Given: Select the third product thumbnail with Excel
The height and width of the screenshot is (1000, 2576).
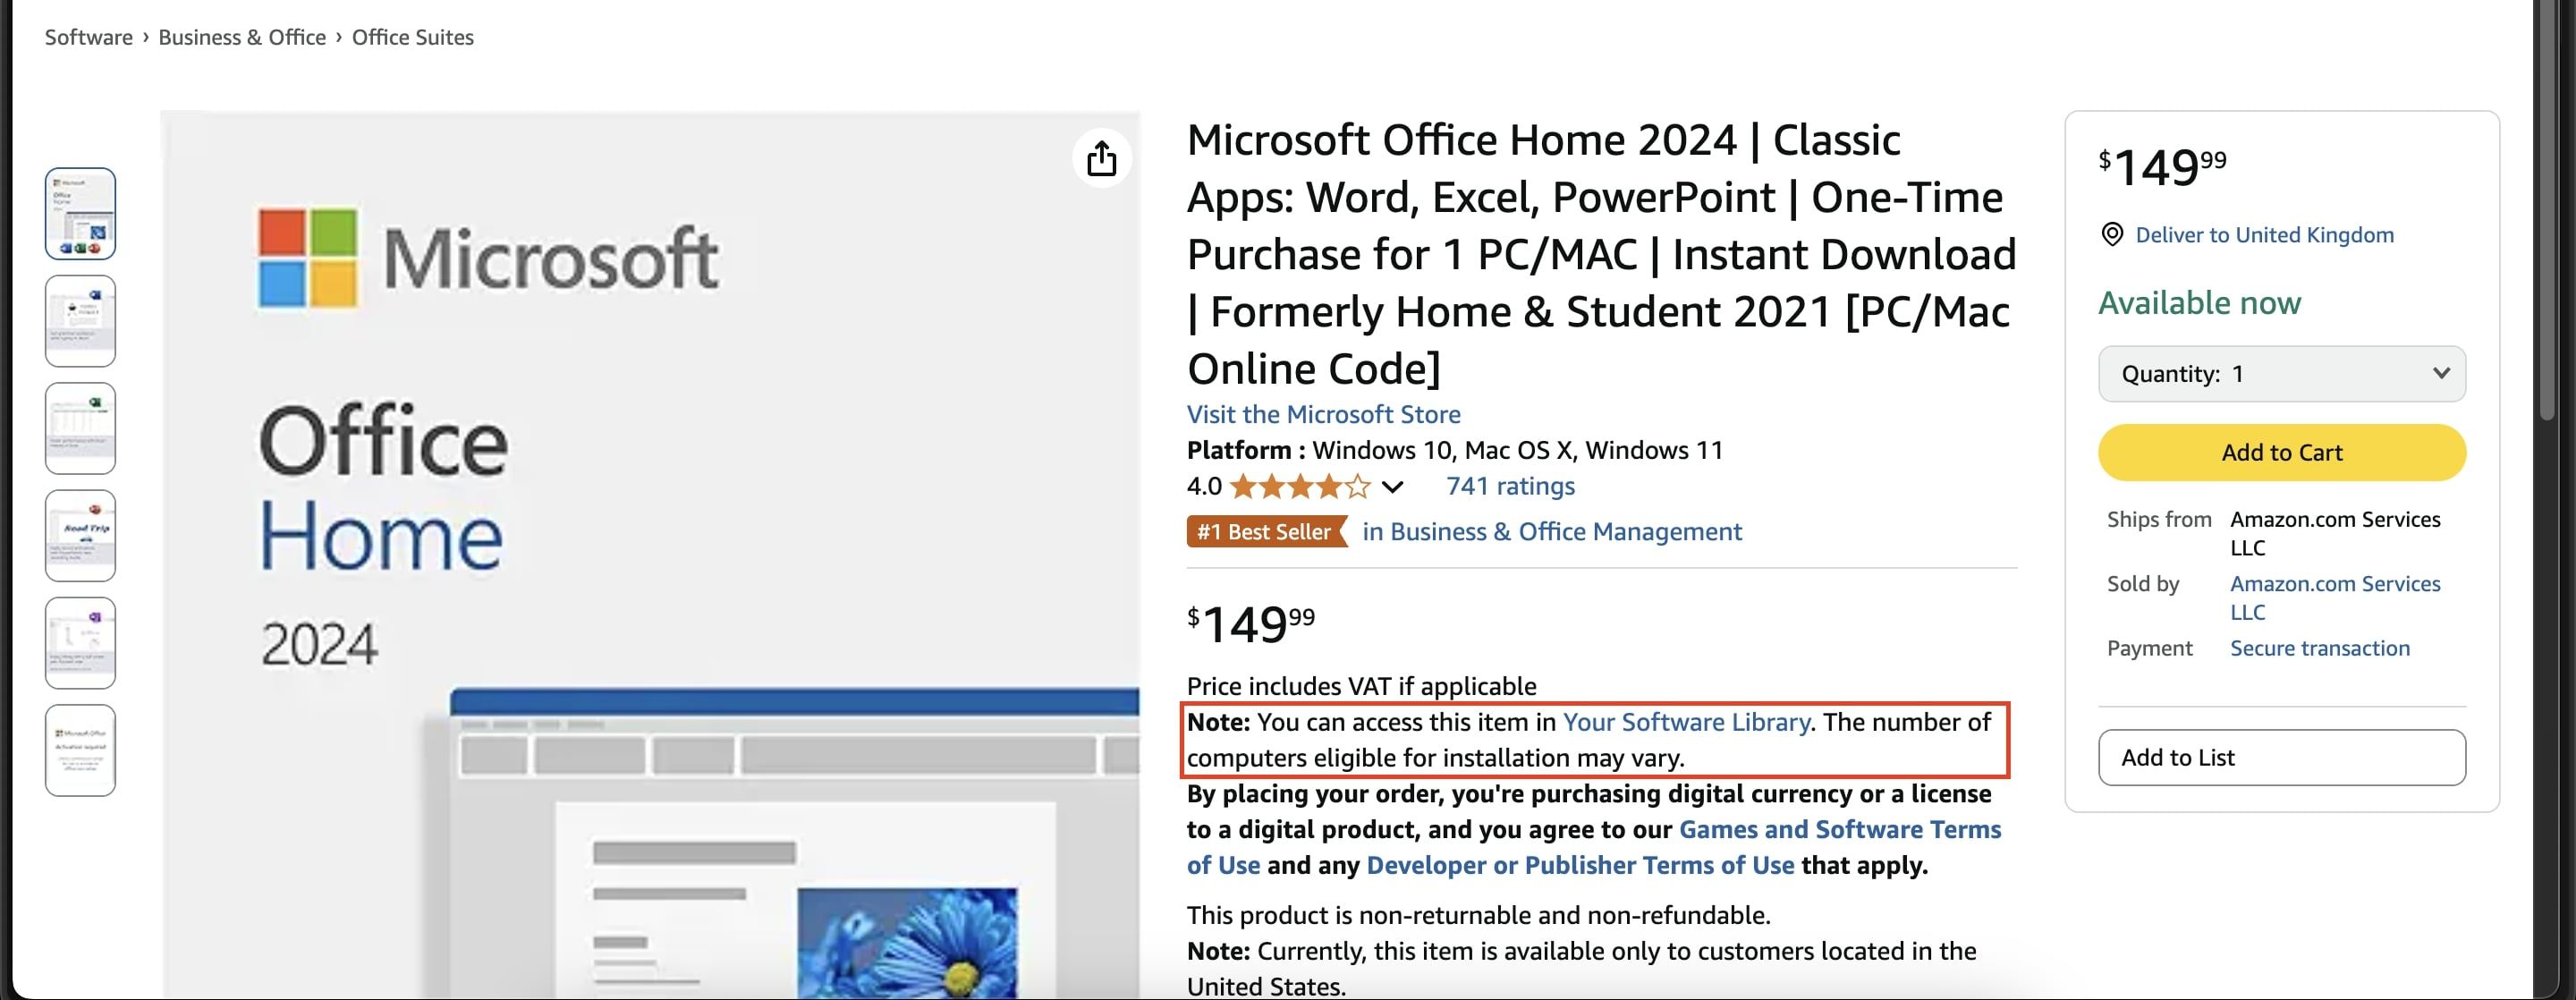Looking at the screenshot, I should pos(80,428).
